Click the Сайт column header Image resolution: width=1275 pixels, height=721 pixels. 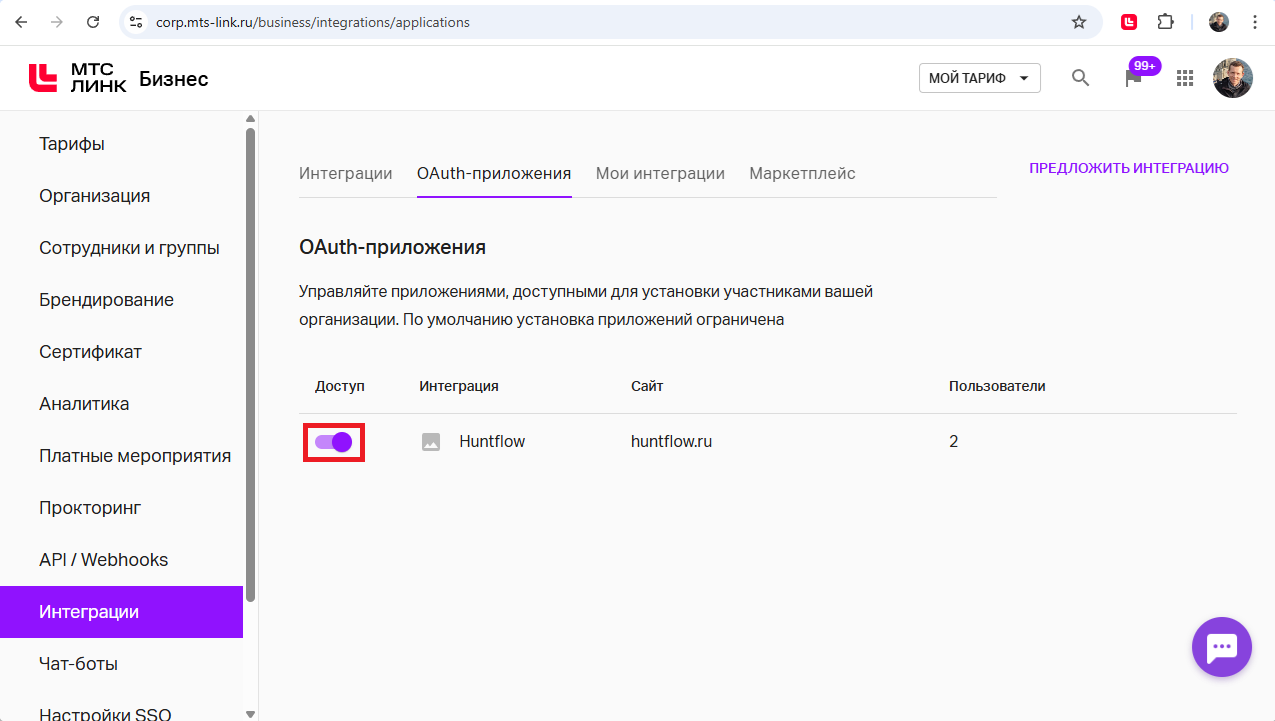(x=647, y=386)
